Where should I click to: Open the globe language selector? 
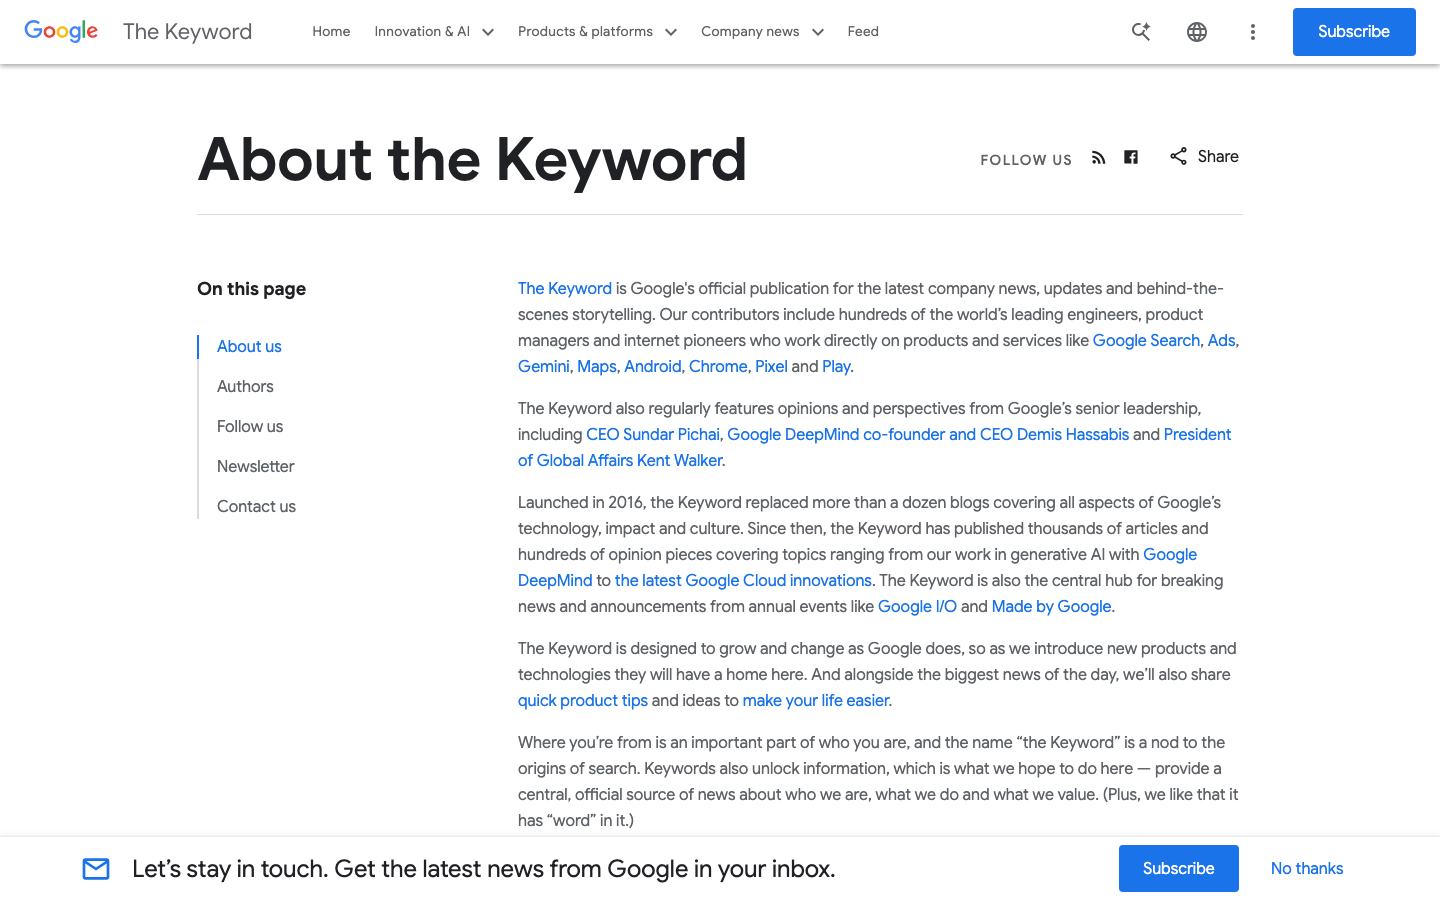[x=1197, y=32]
